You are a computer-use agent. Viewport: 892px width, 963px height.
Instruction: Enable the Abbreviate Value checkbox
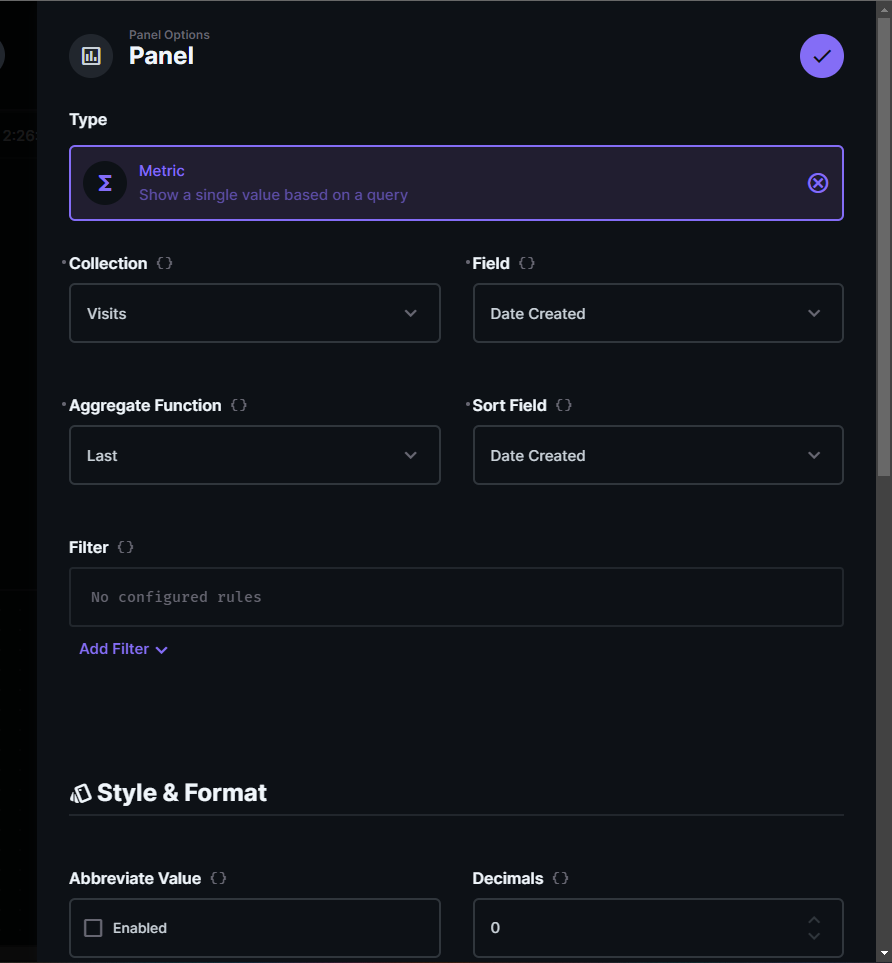(93, 927)
